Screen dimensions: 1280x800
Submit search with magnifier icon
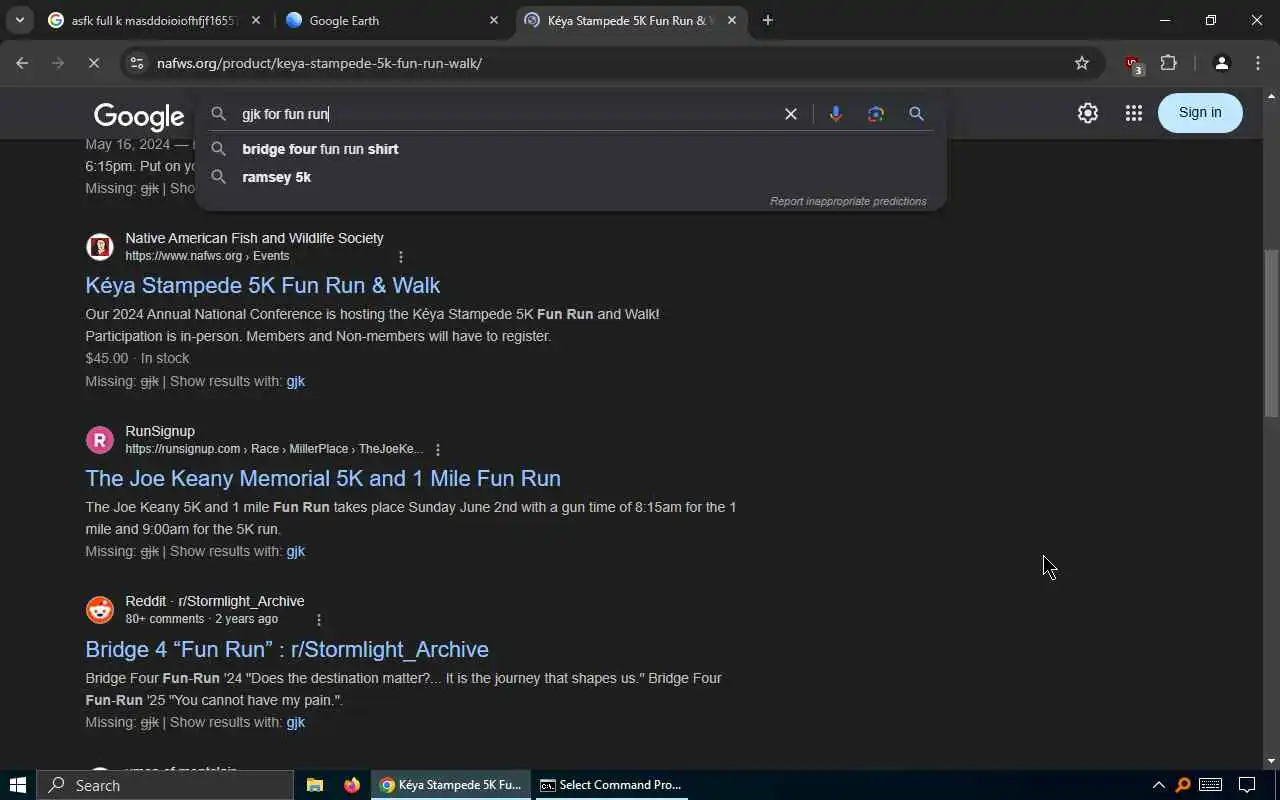click(x=916, y=114)
